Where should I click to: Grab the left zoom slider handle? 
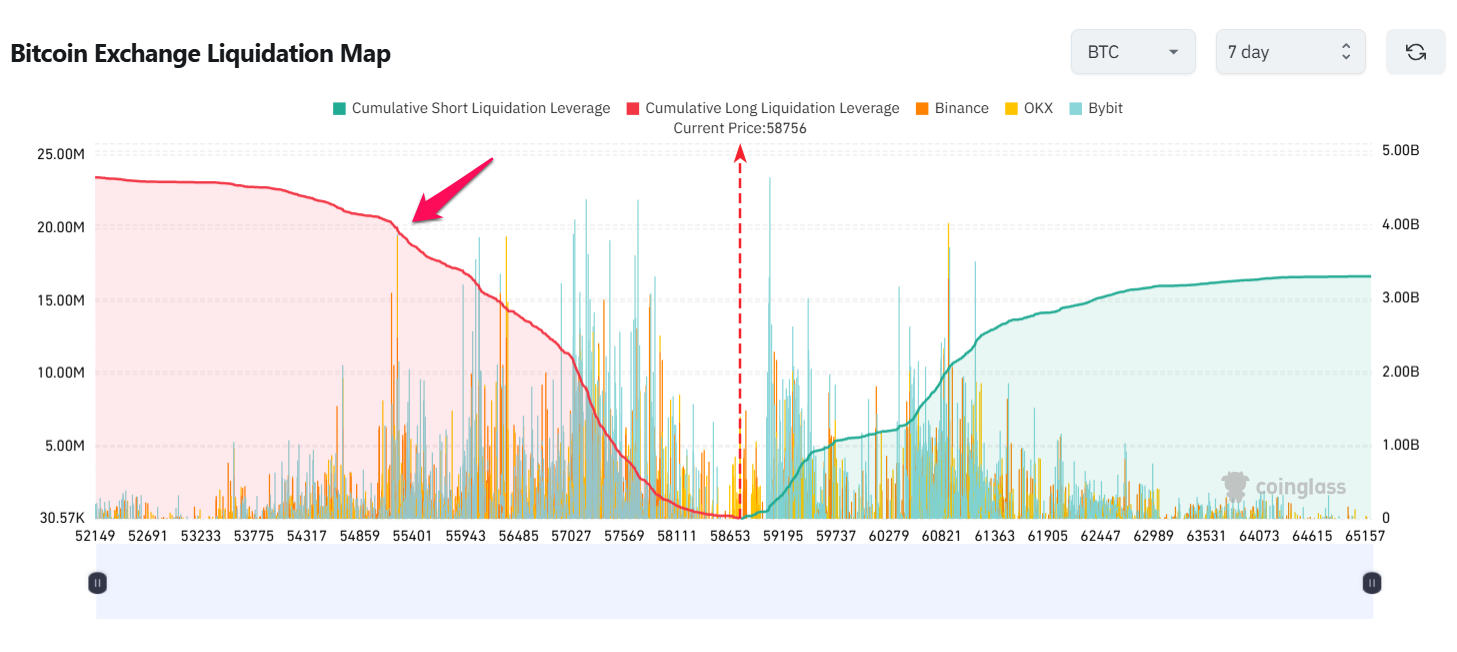(97, 582)
